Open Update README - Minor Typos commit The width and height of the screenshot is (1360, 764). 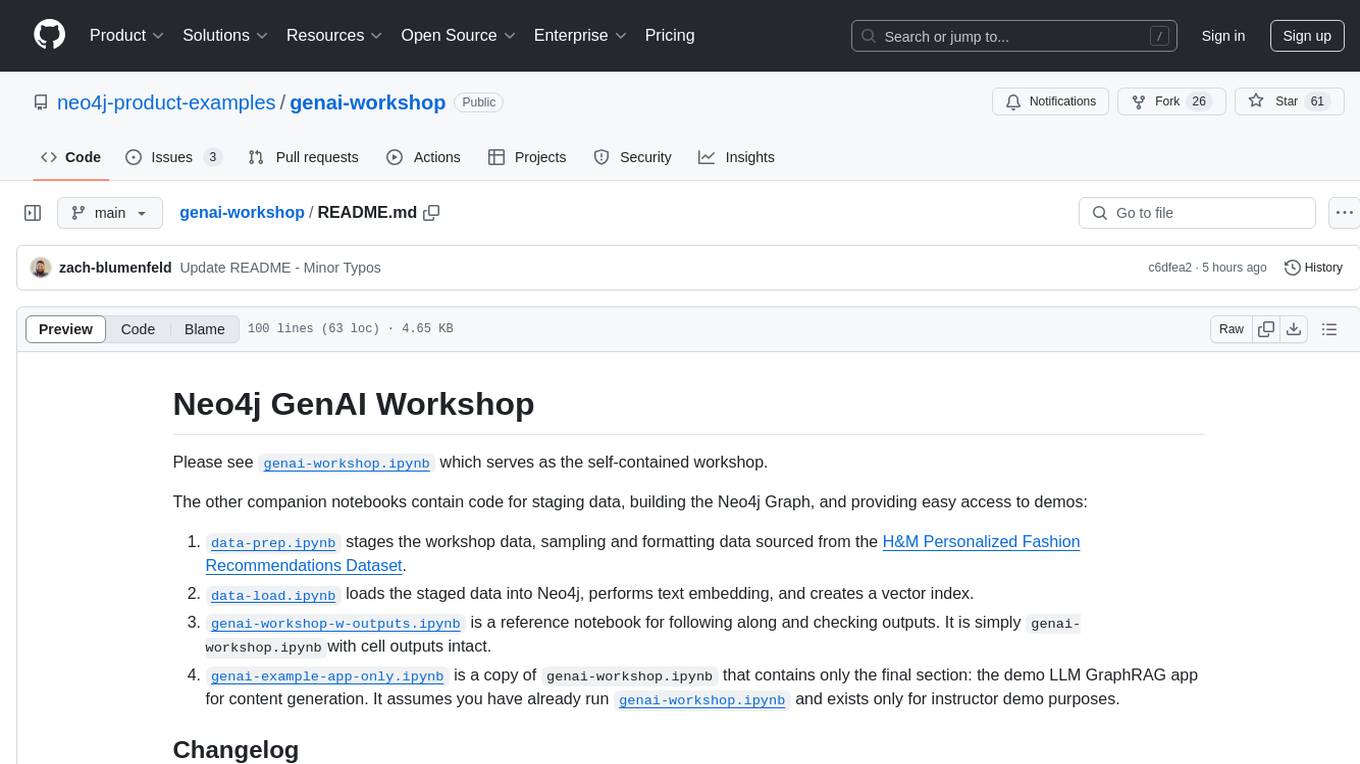(x=280, y=268)
